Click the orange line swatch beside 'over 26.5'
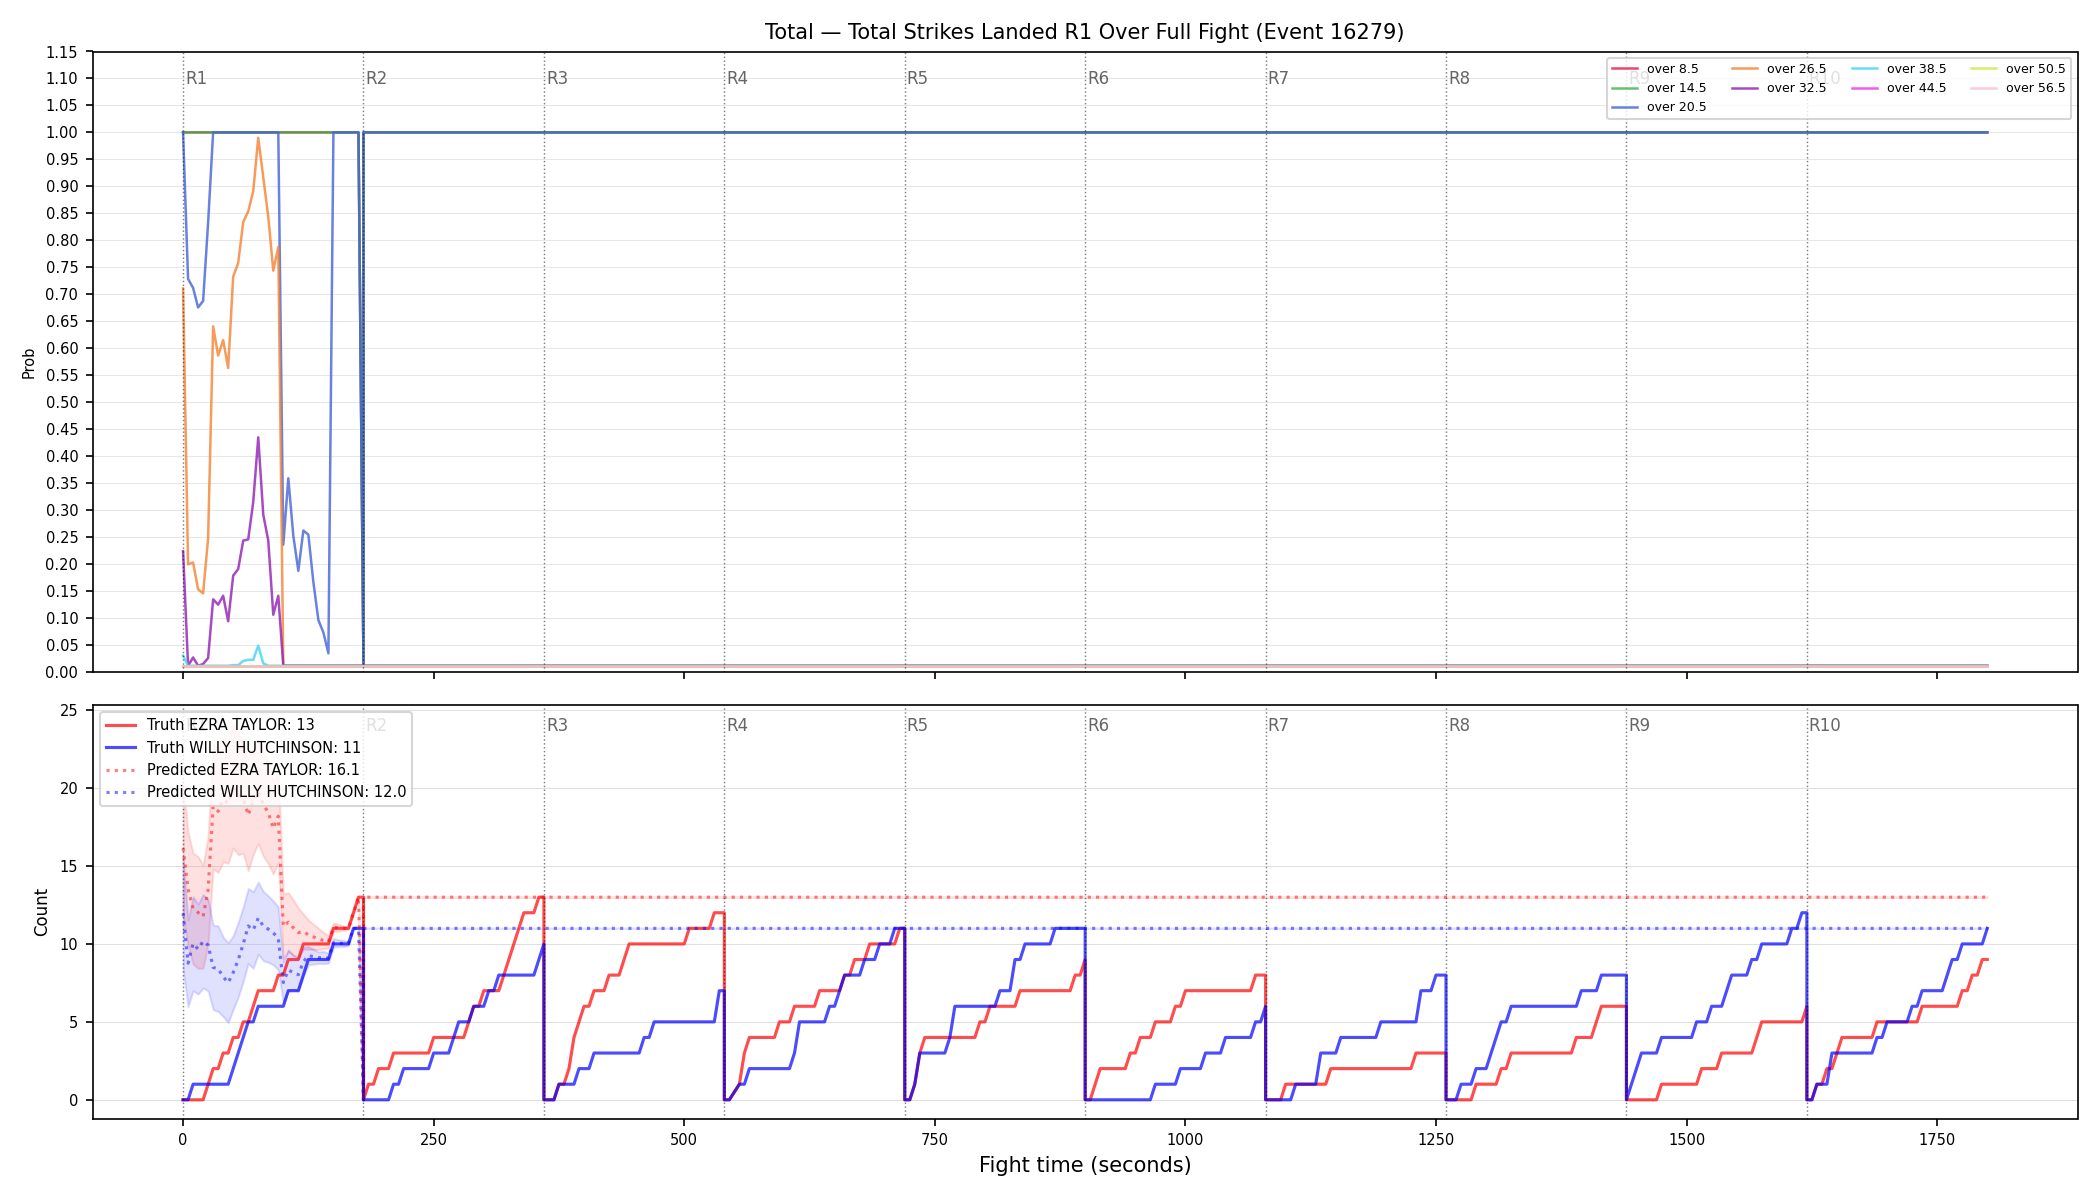The width and height of the screenshot is (2100, 1200). [x=1745, y=69]
